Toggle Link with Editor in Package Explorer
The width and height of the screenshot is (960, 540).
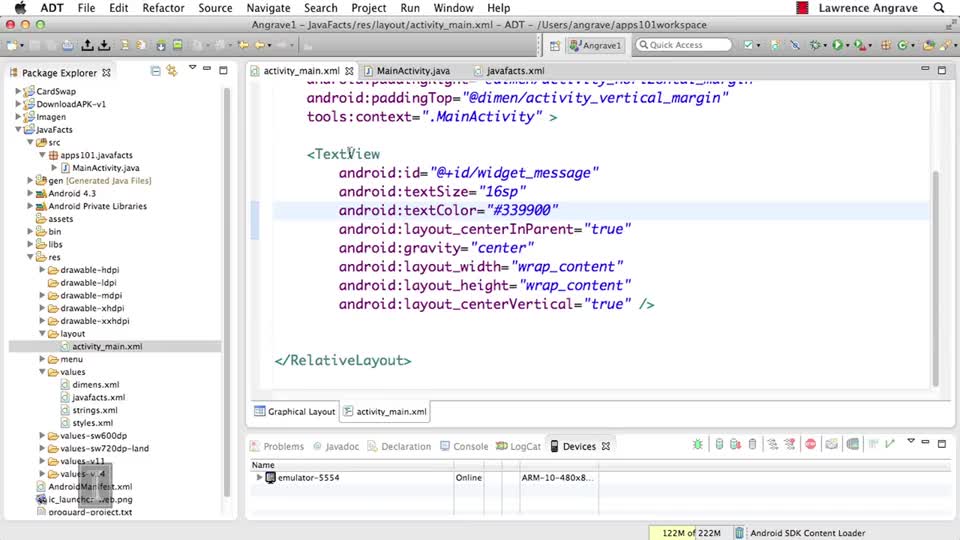172,72
